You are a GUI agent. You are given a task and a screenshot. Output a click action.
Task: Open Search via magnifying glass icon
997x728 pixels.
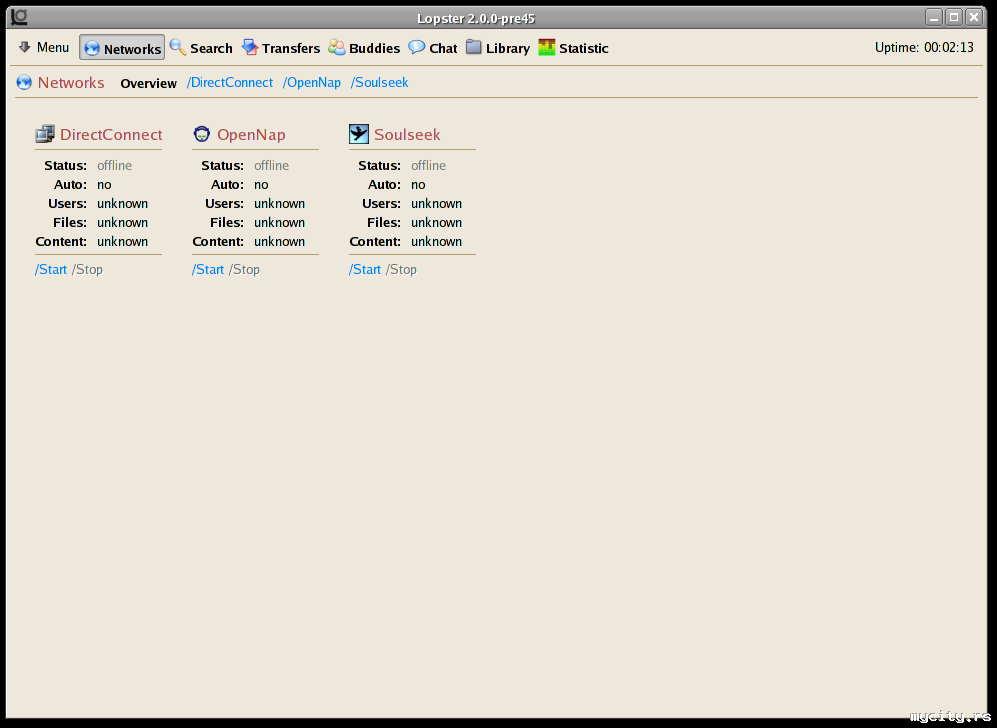pos(178,47)
